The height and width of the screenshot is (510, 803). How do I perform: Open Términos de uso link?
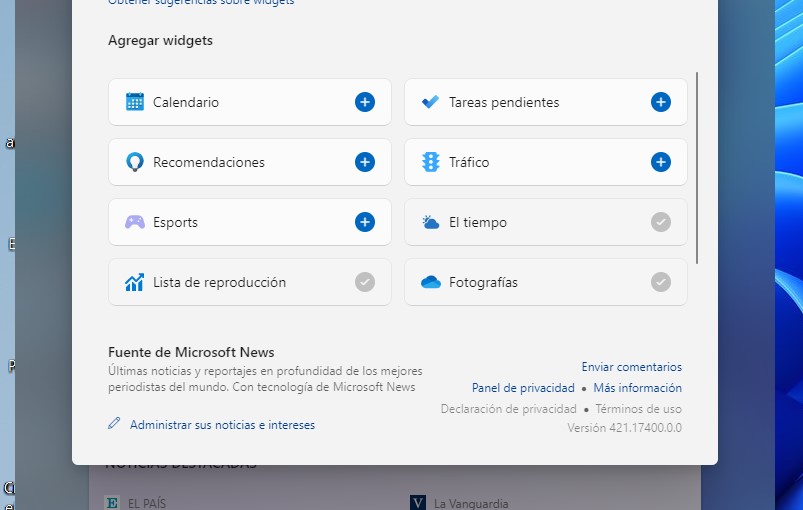[638, 409]
